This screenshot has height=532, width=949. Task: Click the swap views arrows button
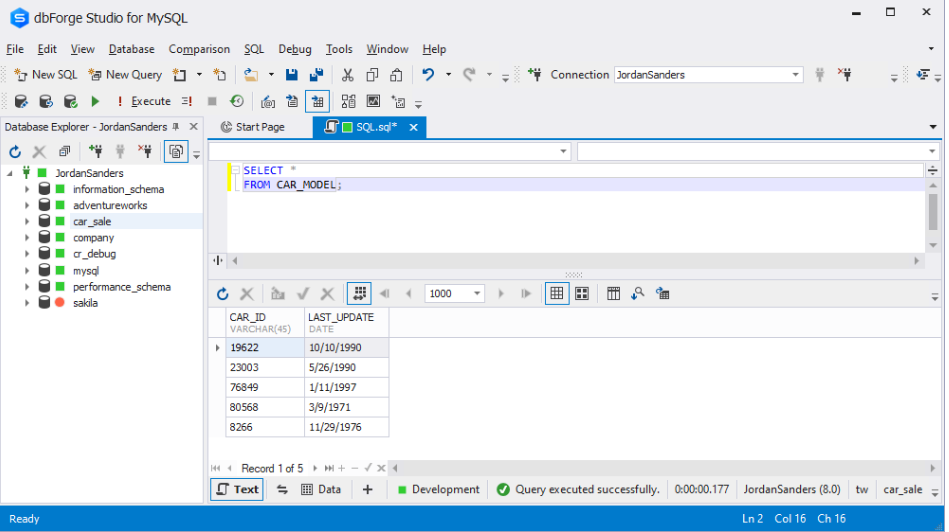tap(282, 489)
